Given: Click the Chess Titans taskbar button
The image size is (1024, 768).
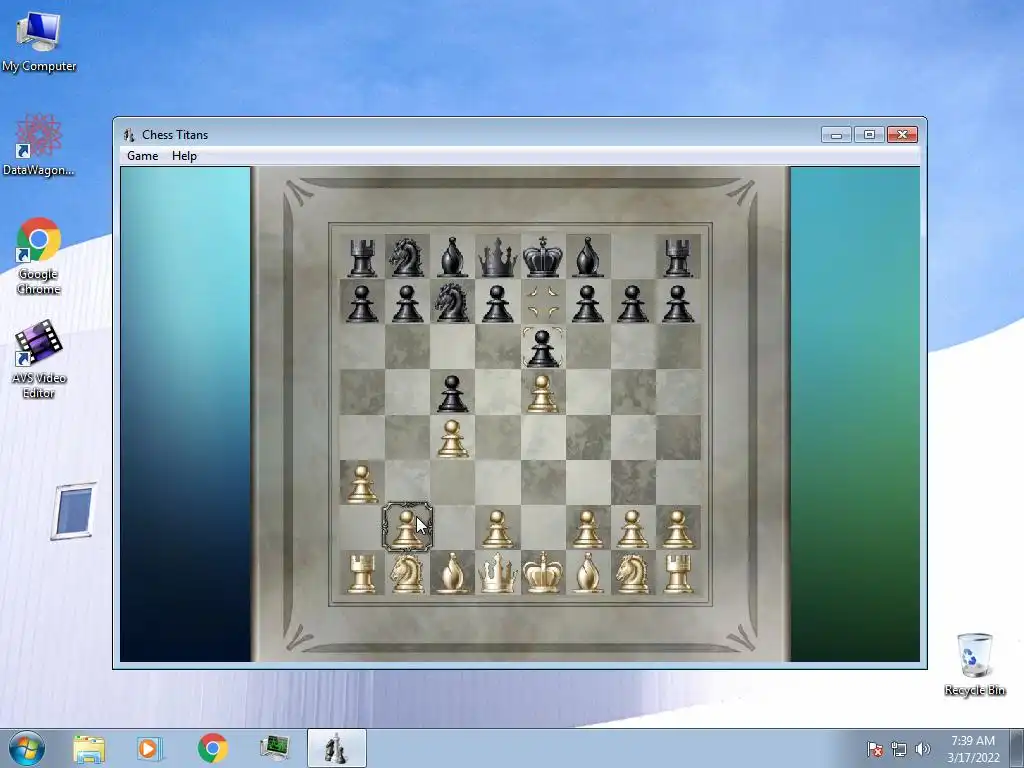Looking at the screenshot, I should 336,748.
